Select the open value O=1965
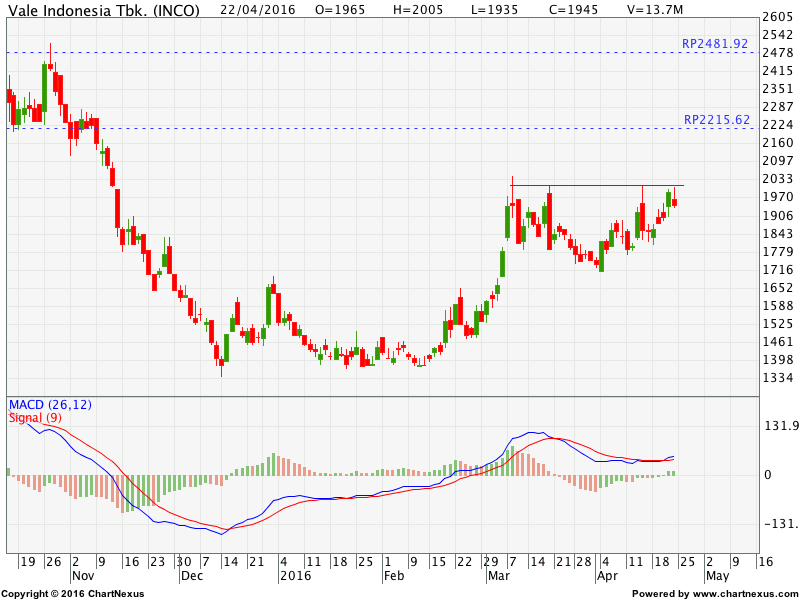The image size is (800, 600). click(x=340, y=10)
